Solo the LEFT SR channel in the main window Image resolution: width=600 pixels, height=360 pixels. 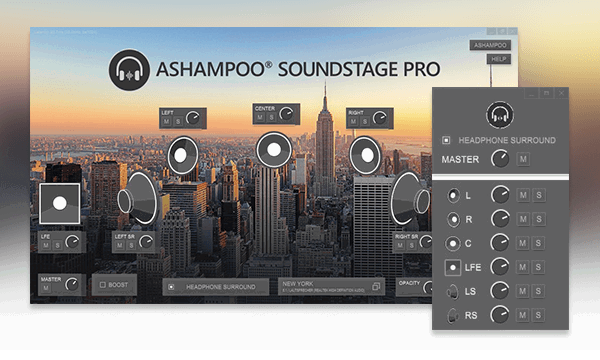coord(131,245)
